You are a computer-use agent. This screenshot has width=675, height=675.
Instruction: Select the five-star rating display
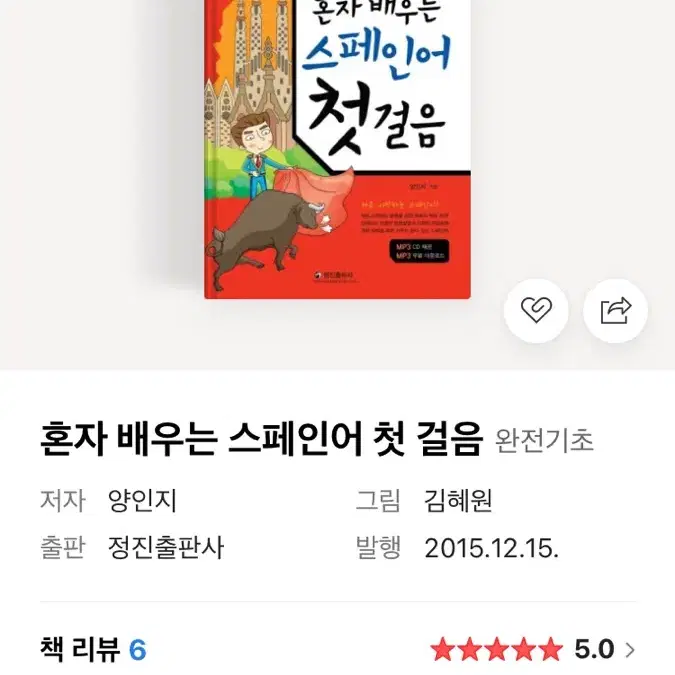pyautogui.click(x=496, y=650)
